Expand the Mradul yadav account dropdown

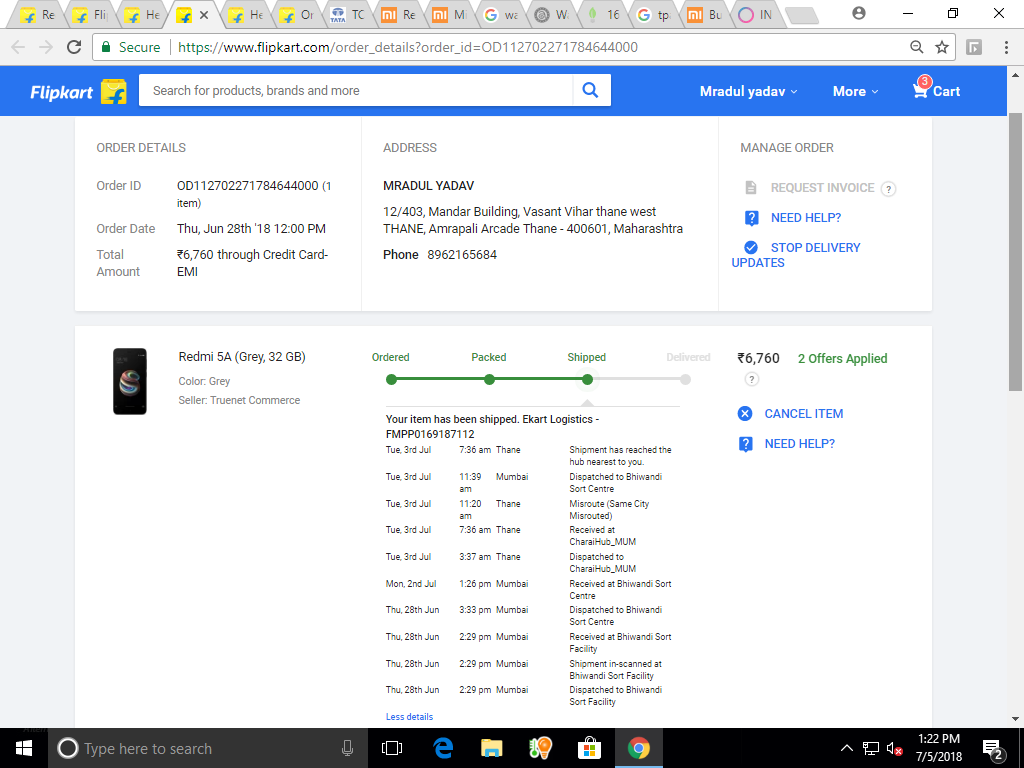[x=748, y=91]
